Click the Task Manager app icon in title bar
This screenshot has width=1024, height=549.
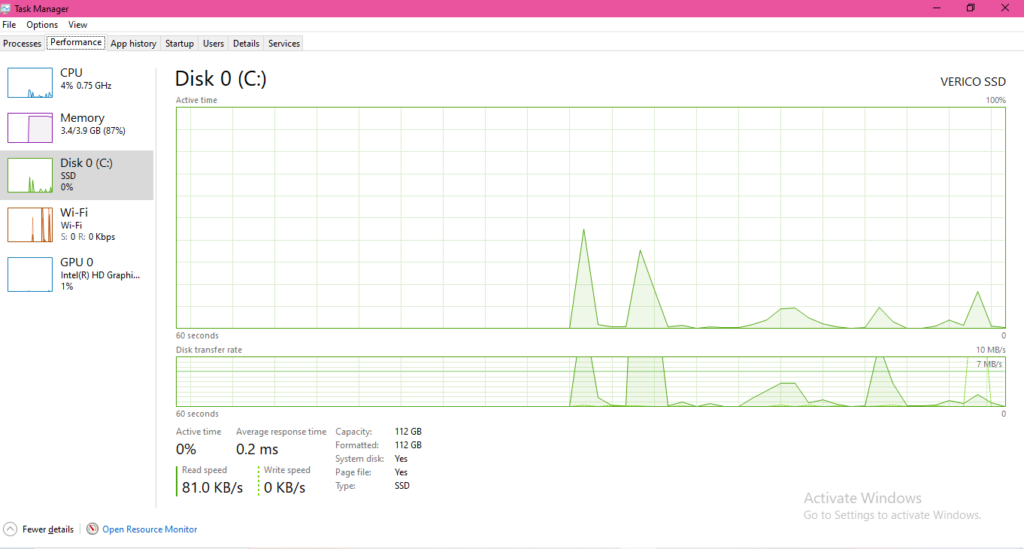[x=7, y=8]
